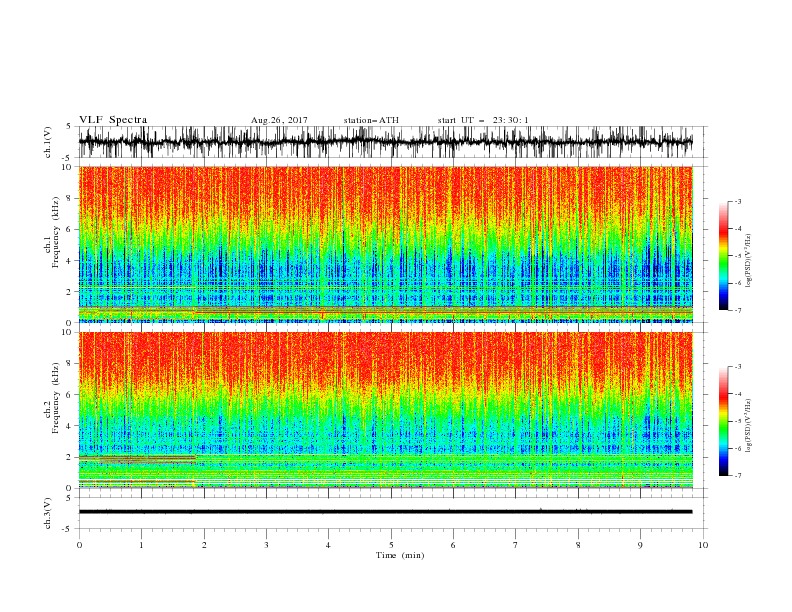
Task: Click the "ch.3(V)" axis label
Action: (x=48, y=513)
